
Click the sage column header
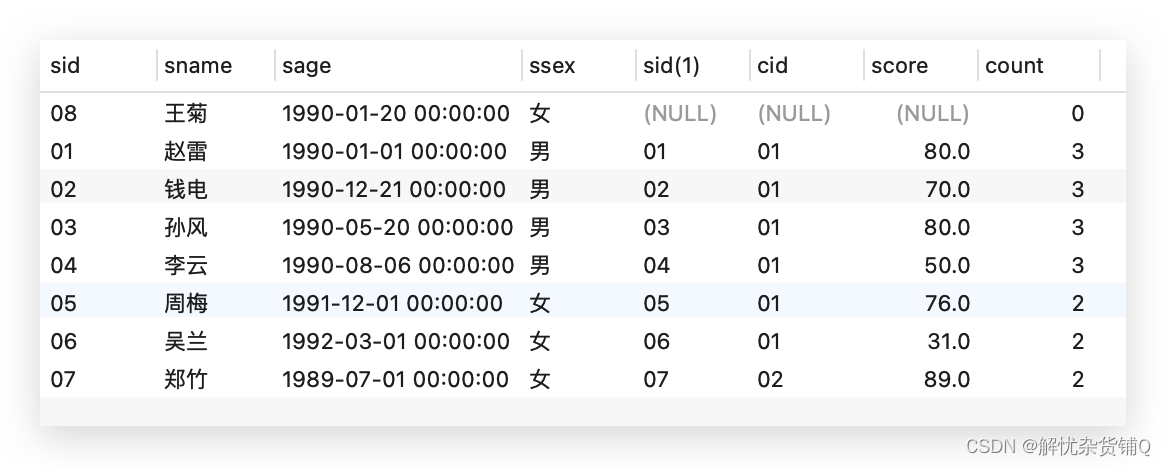[x=306, y=66]
